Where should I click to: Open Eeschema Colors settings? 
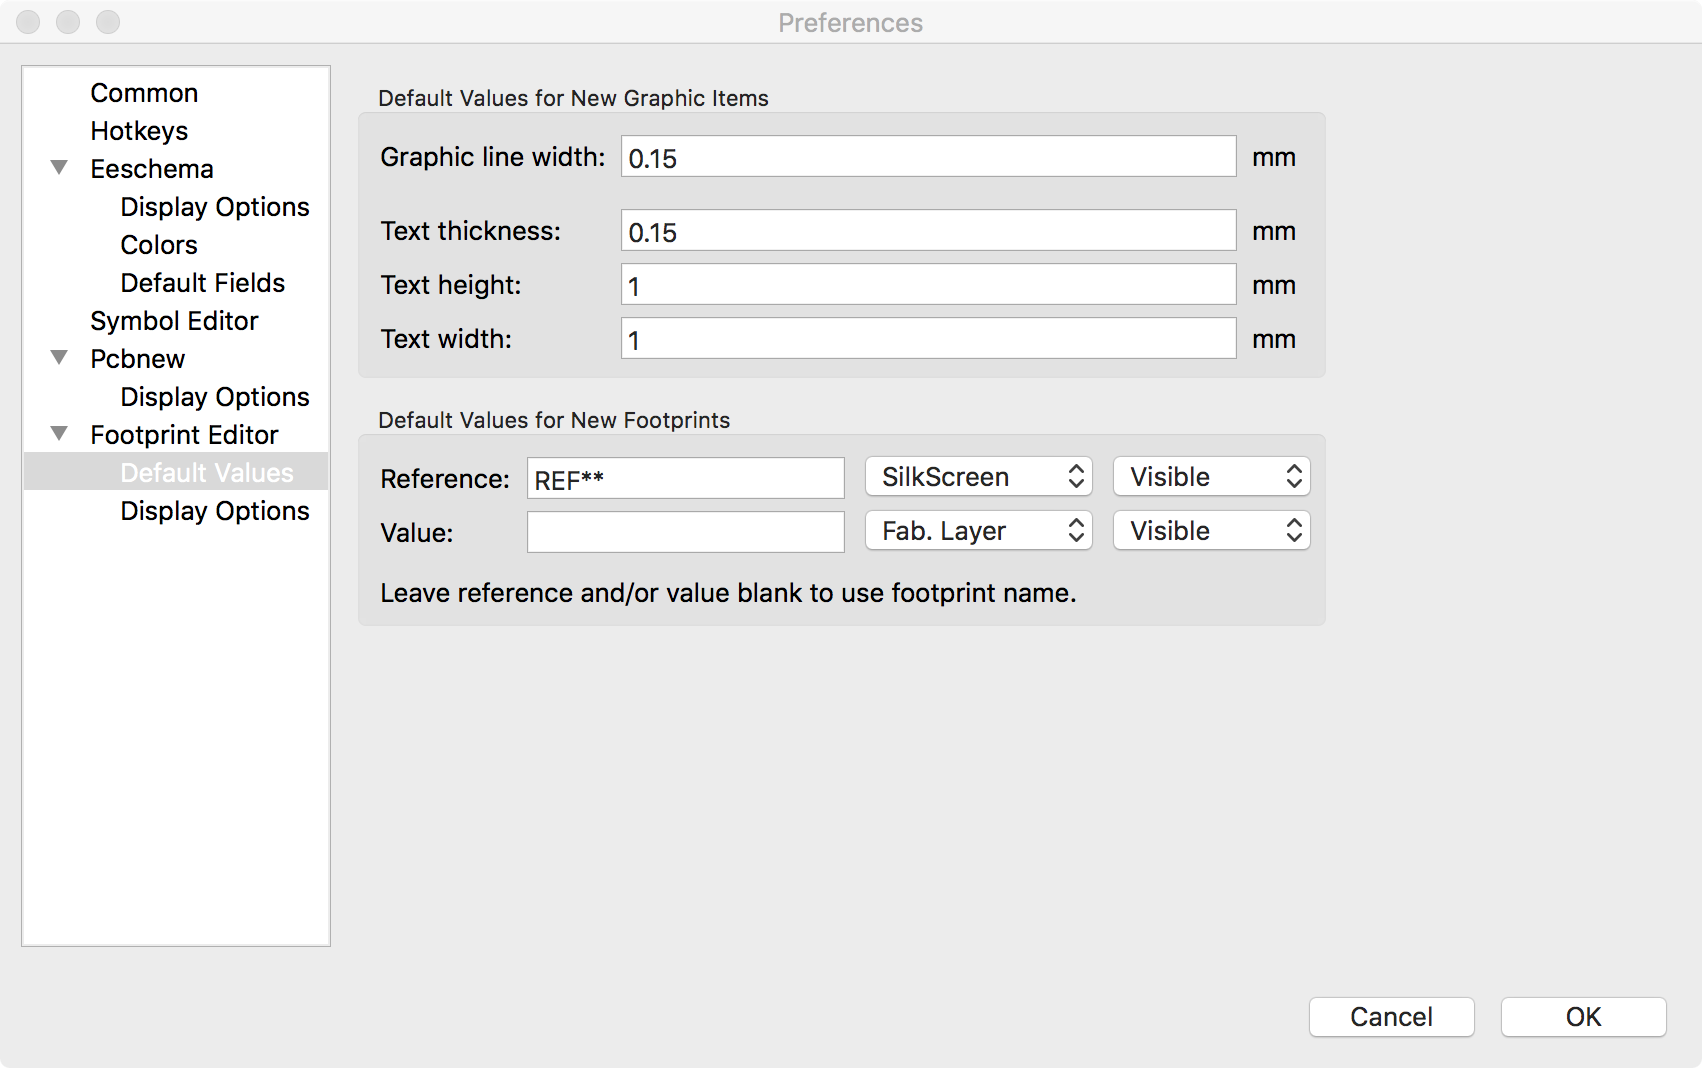pos(159,245)
